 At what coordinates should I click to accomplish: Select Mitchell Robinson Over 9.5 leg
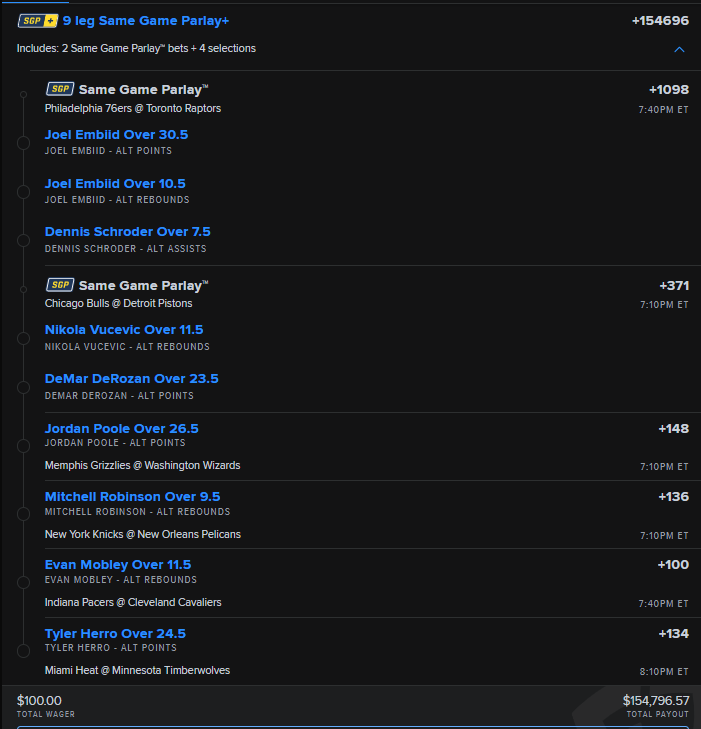click(x=132, y=497)
